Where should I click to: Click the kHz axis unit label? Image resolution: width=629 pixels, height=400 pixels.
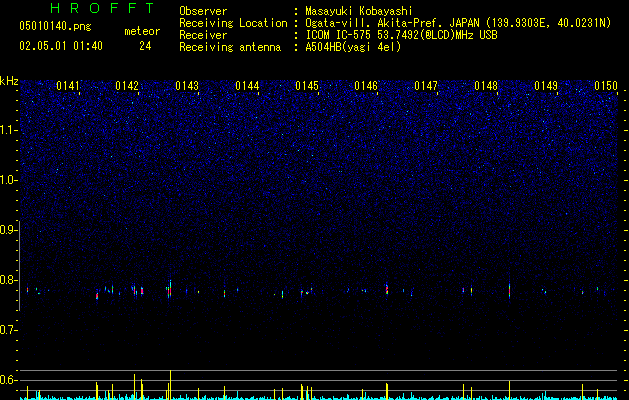(9, 81)
